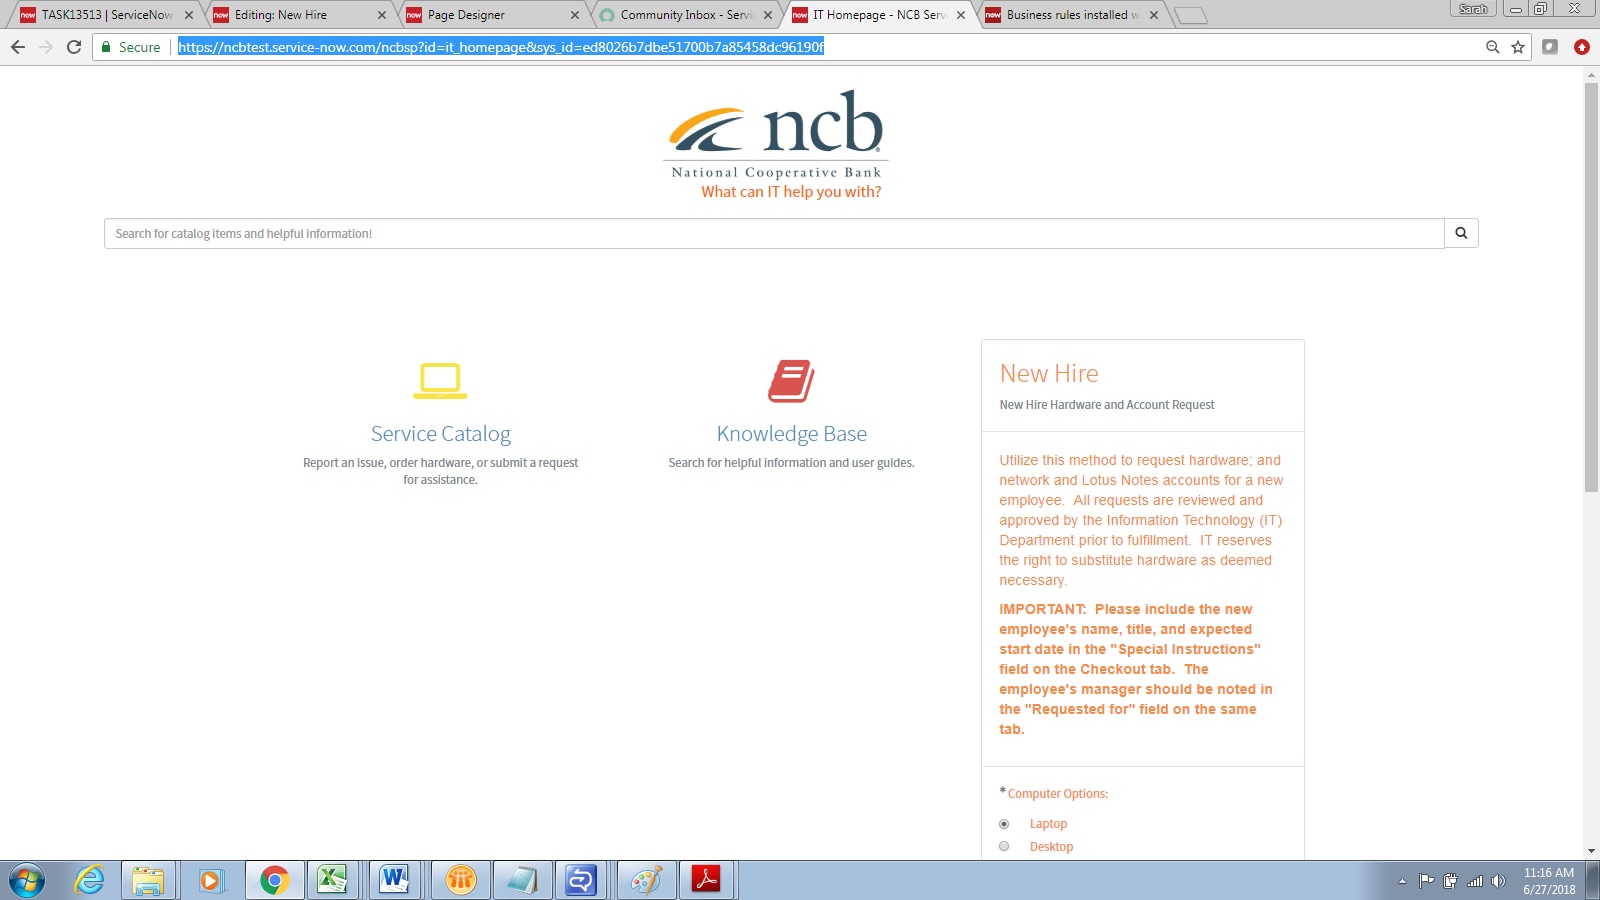Screen dimensions: 1600x900
Task: Open Excel from the taskbar
Action: [334, 881]
